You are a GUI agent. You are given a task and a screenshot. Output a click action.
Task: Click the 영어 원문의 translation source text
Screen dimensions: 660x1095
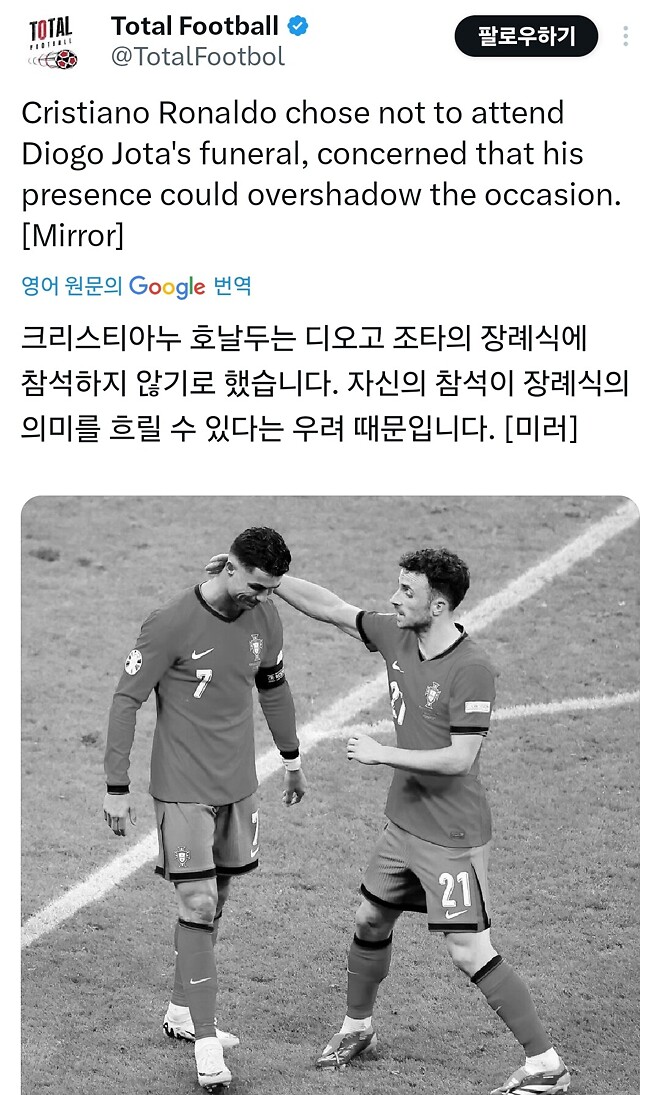click(x=72, y=286)
